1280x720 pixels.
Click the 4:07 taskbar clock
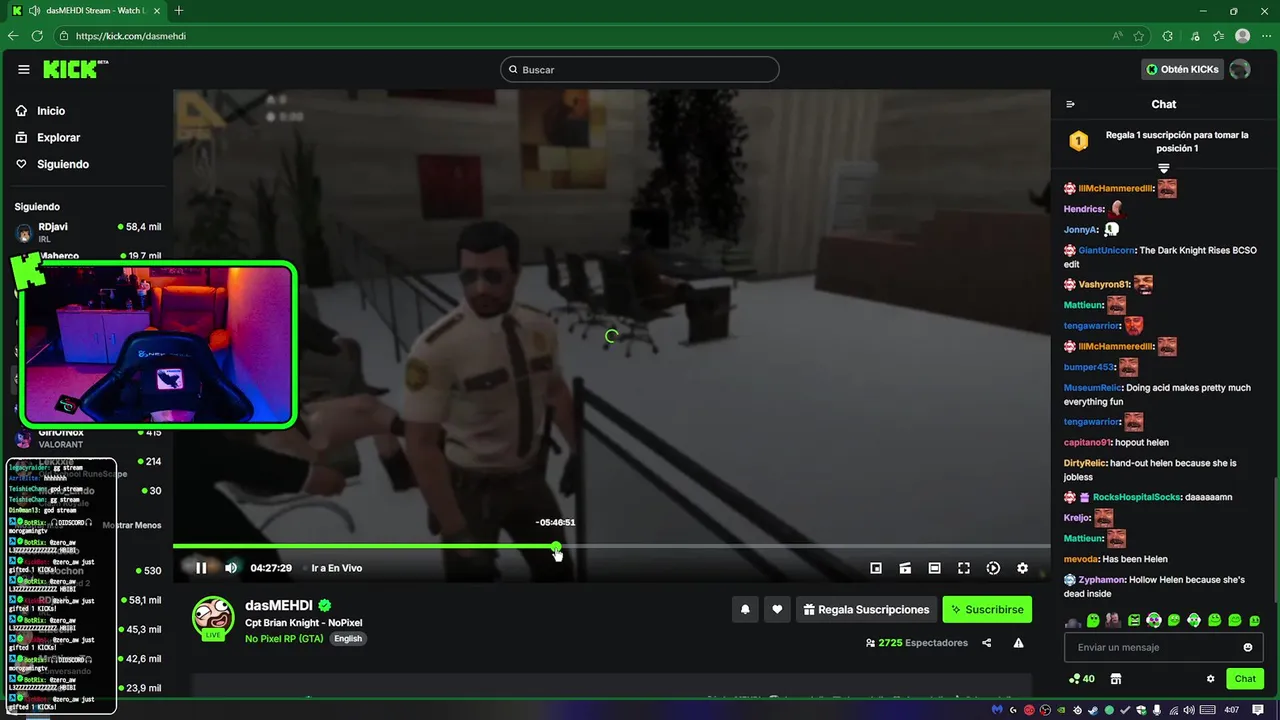[1232, 710]
